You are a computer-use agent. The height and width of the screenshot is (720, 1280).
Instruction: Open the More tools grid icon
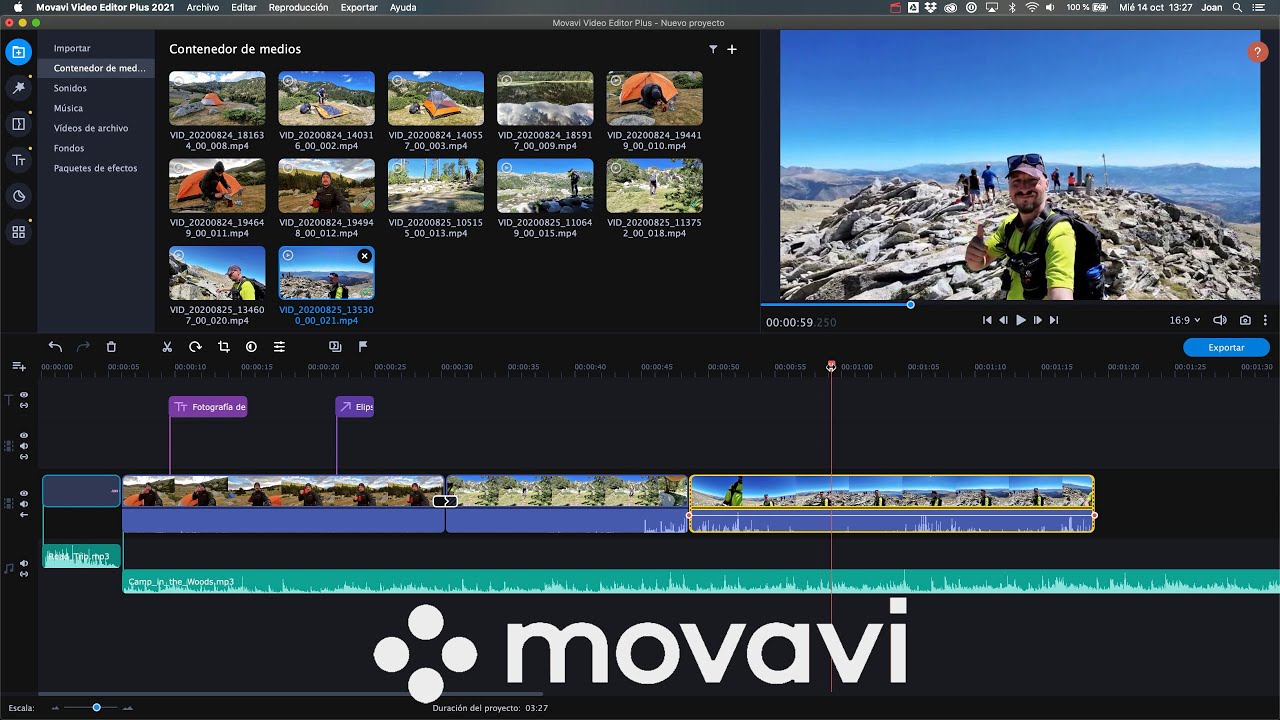coord(18,232)
